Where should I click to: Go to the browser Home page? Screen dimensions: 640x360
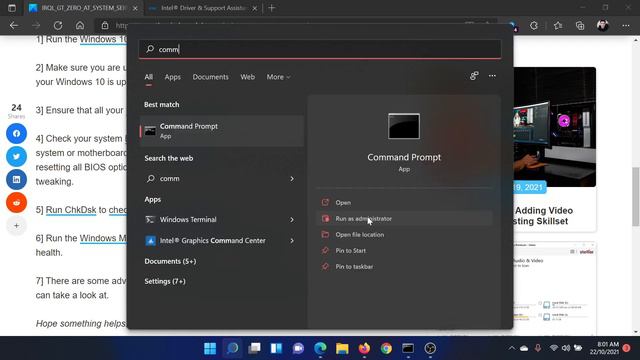(80, 25)
